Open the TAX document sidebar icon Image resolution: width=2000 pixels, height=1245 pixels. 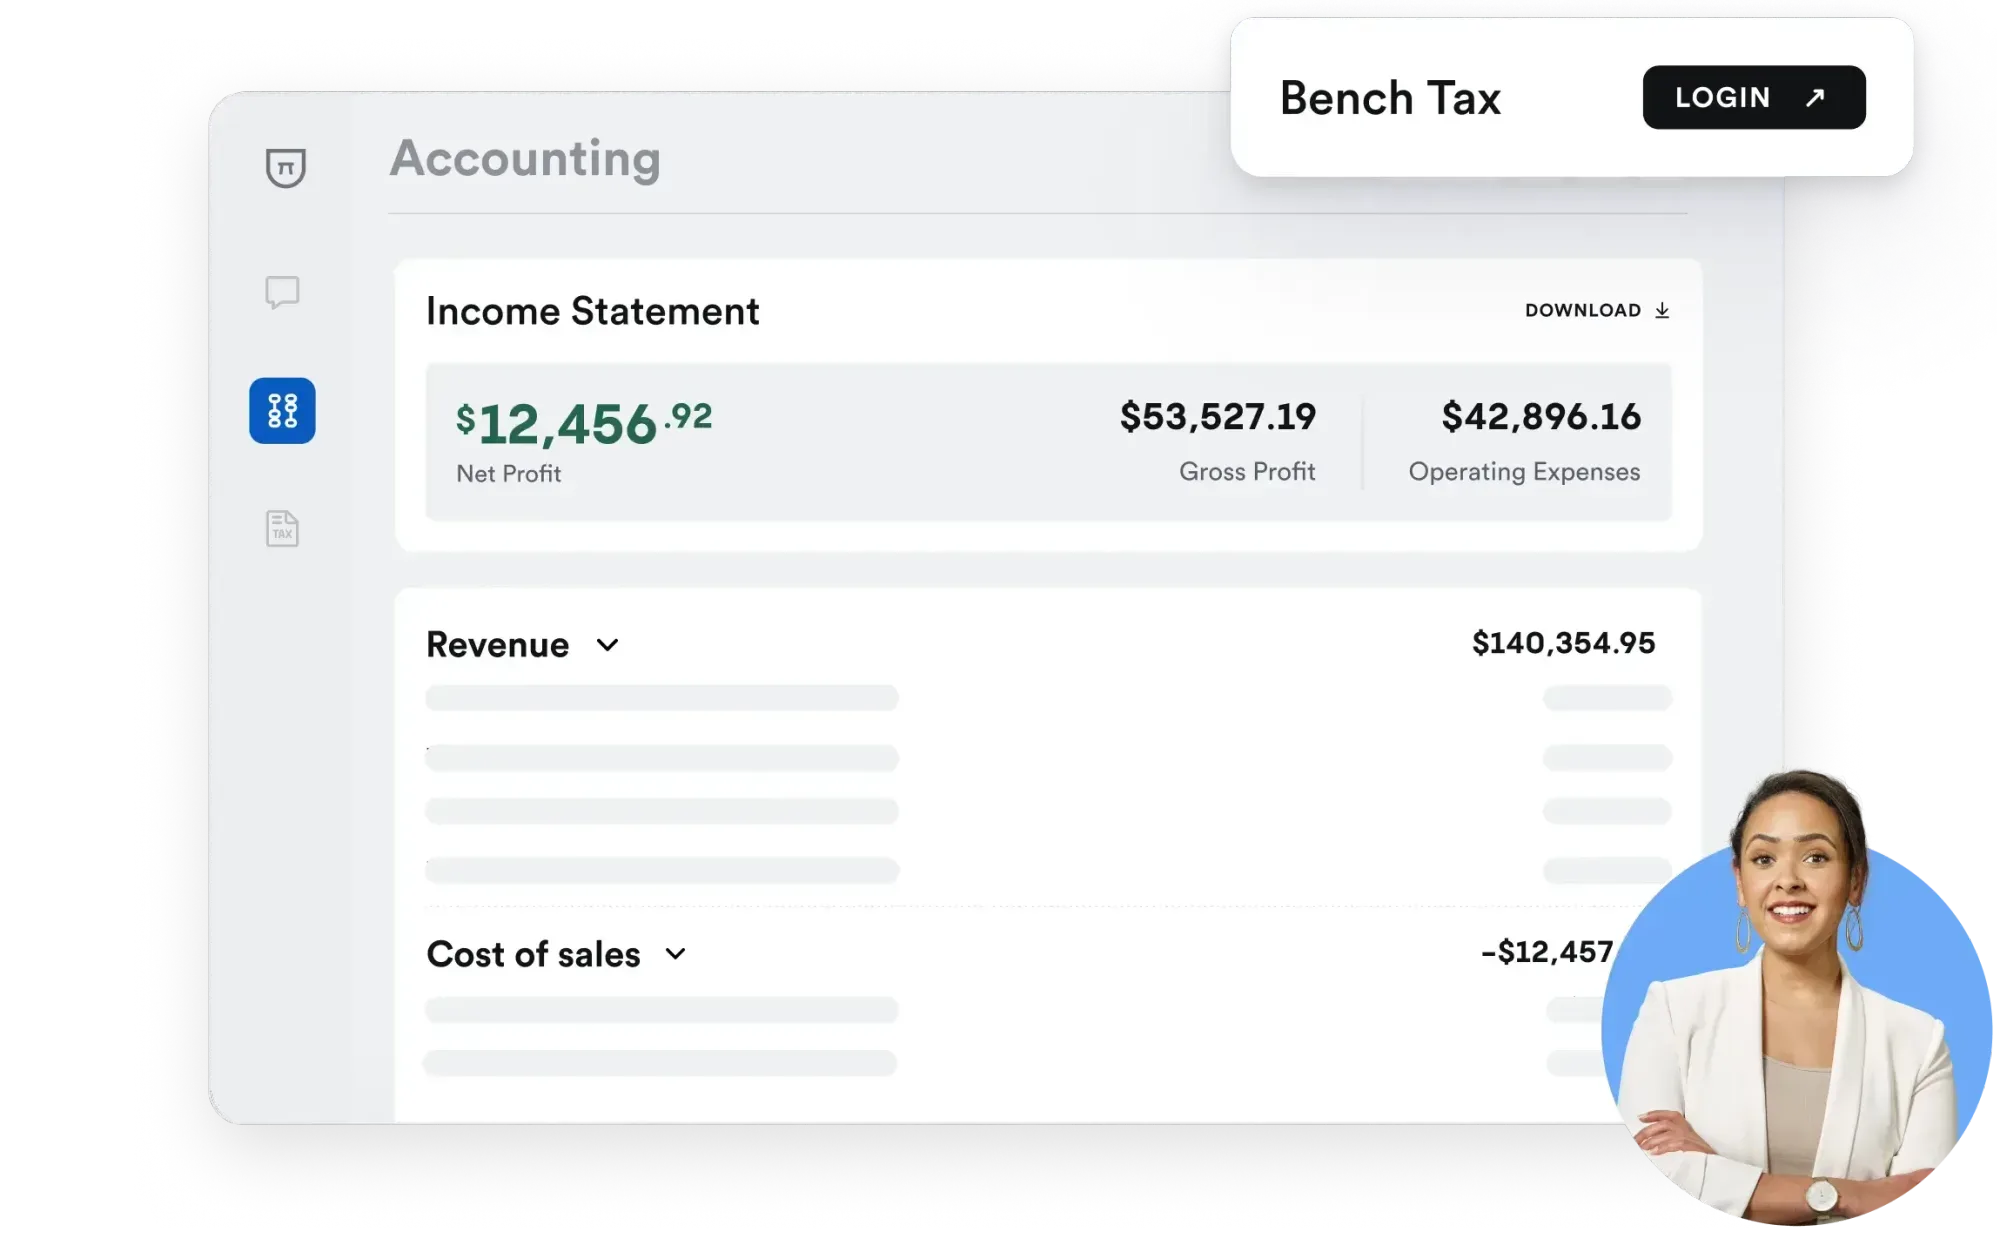click(x=282, y=528)
